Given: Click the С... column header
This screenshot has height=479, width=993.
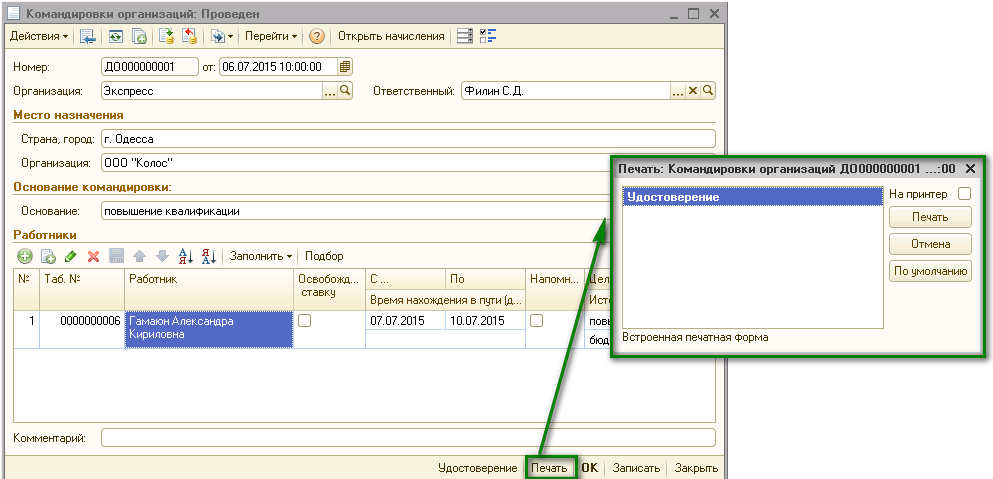Looking at the screenshot, I should point(405,279).
